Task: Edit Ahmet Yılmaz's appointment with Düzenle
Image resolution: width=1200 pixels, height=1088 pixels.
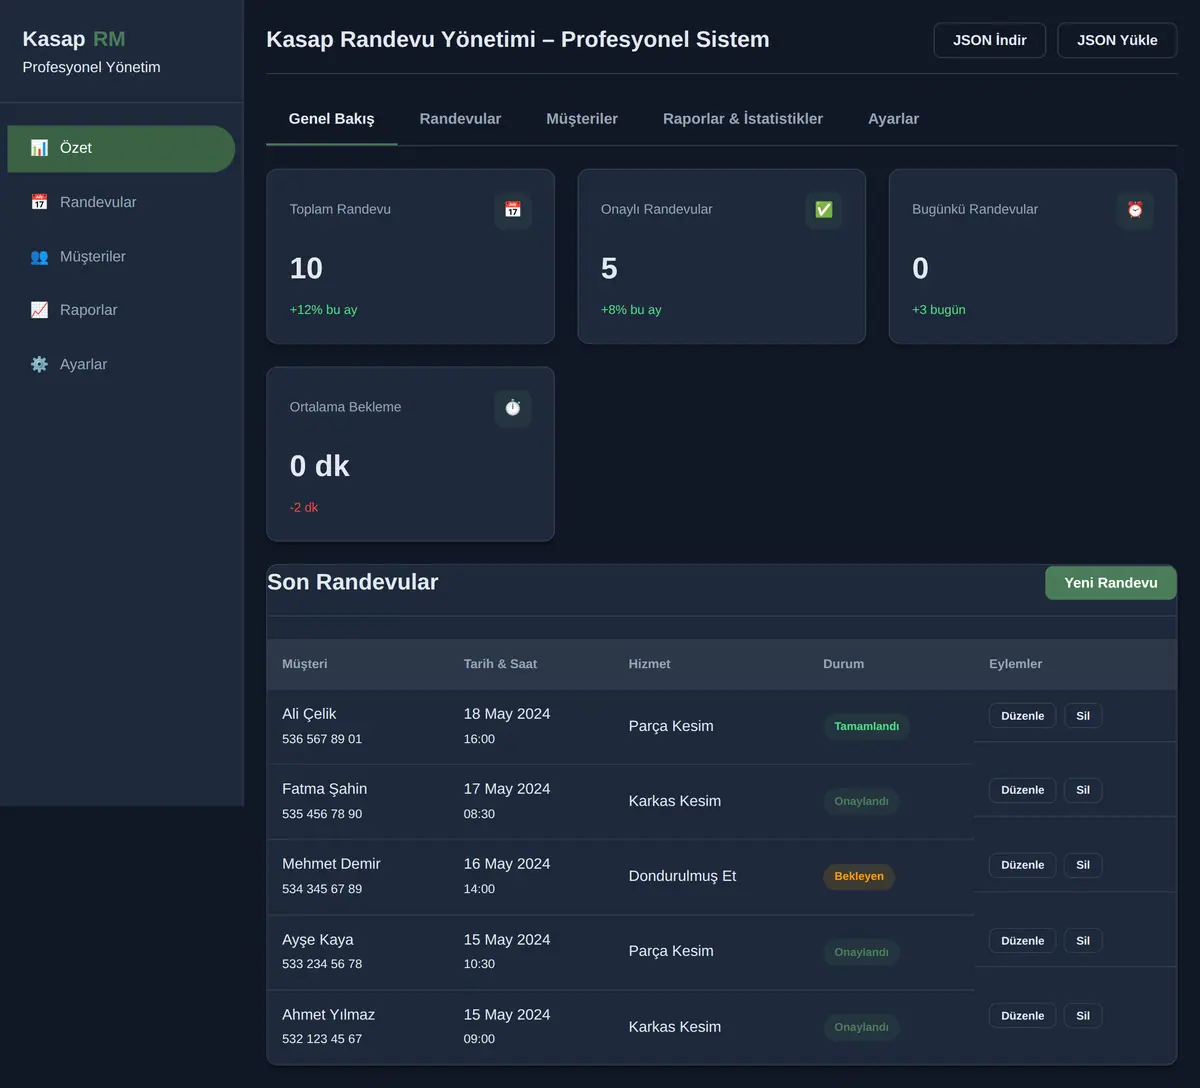Action: coord(1022,1016)
